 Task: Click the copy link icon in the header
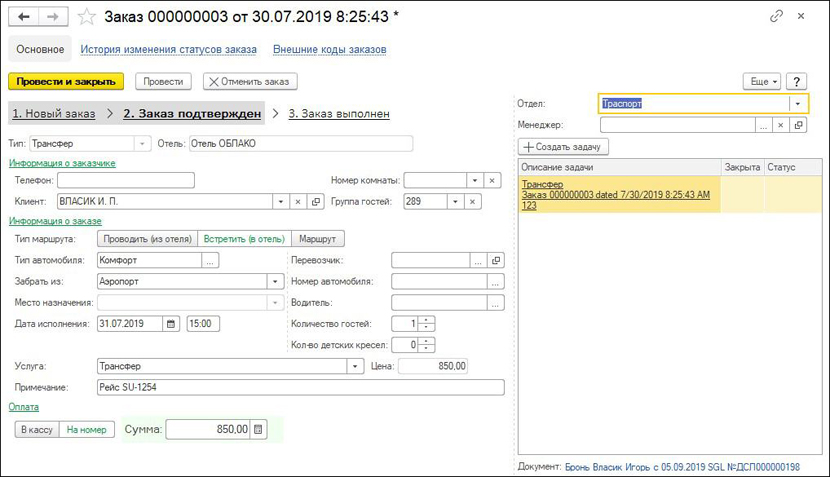776,17
